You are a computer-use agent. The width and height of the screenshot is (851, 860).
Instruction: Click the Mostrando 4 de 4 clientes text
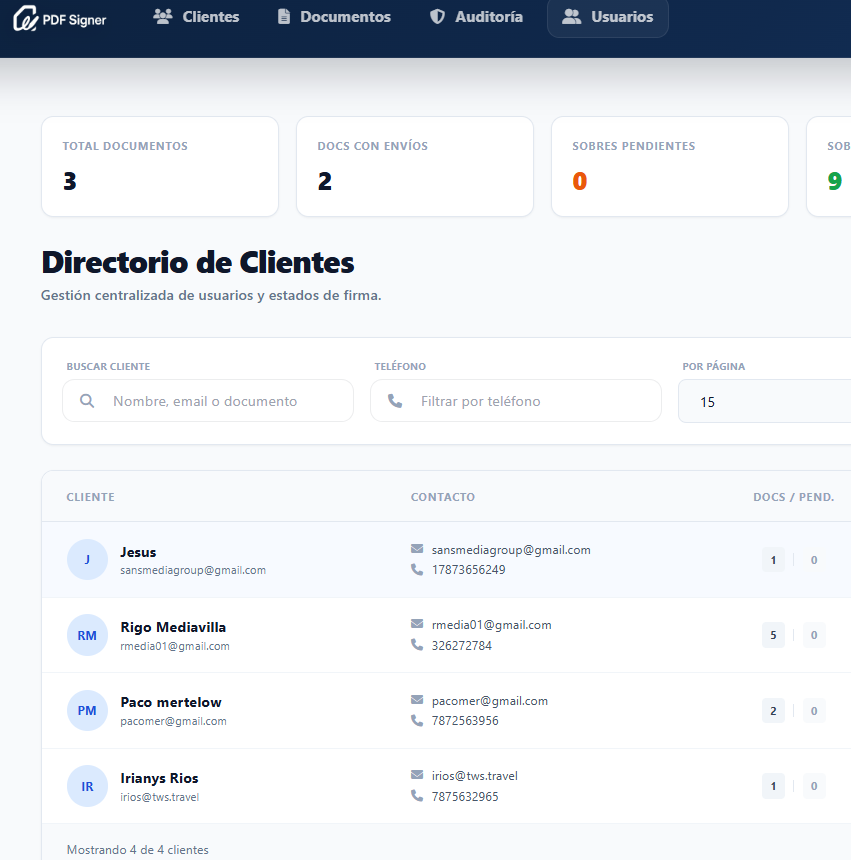click(x=138, y=850)
